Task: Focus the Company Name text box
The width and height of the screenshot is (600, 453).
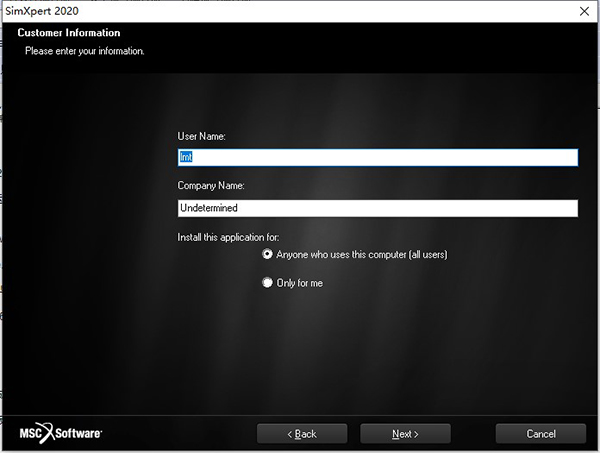Action: point(377,208)
